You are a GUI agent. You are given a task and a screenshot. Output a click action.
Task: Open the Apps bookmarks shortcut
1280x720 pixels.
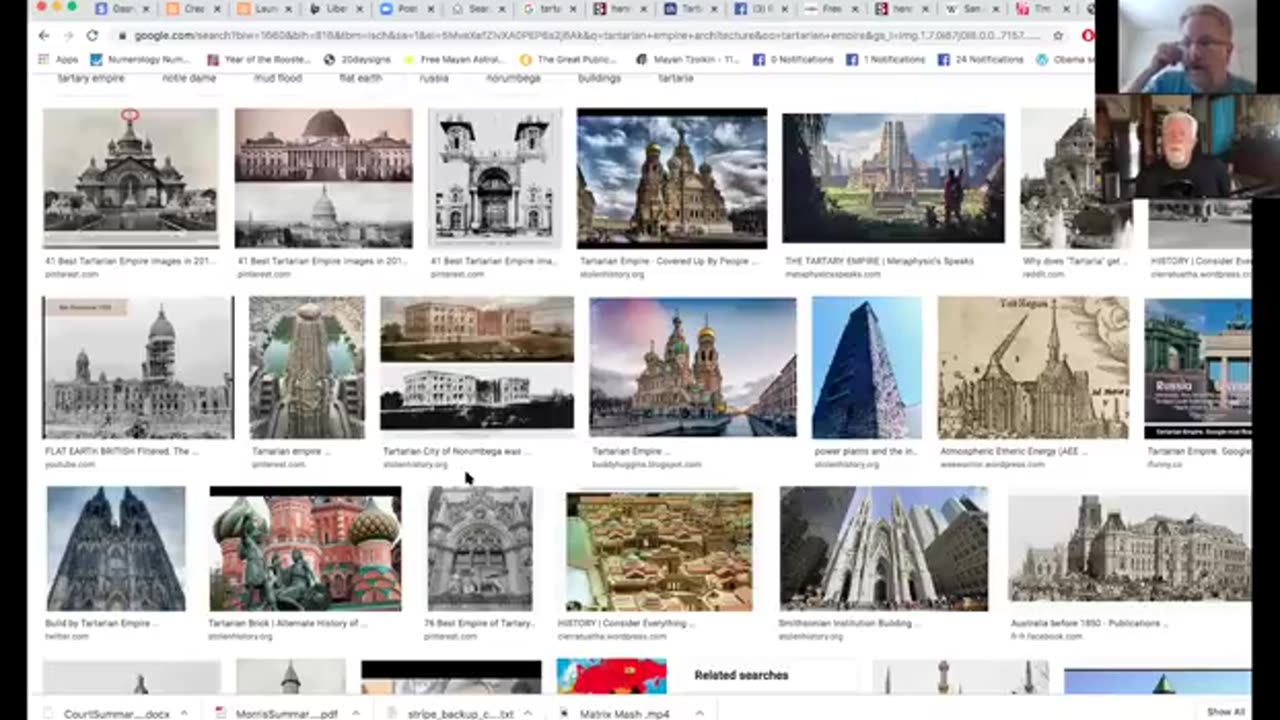pyautogui.click(x=58, y=59)
